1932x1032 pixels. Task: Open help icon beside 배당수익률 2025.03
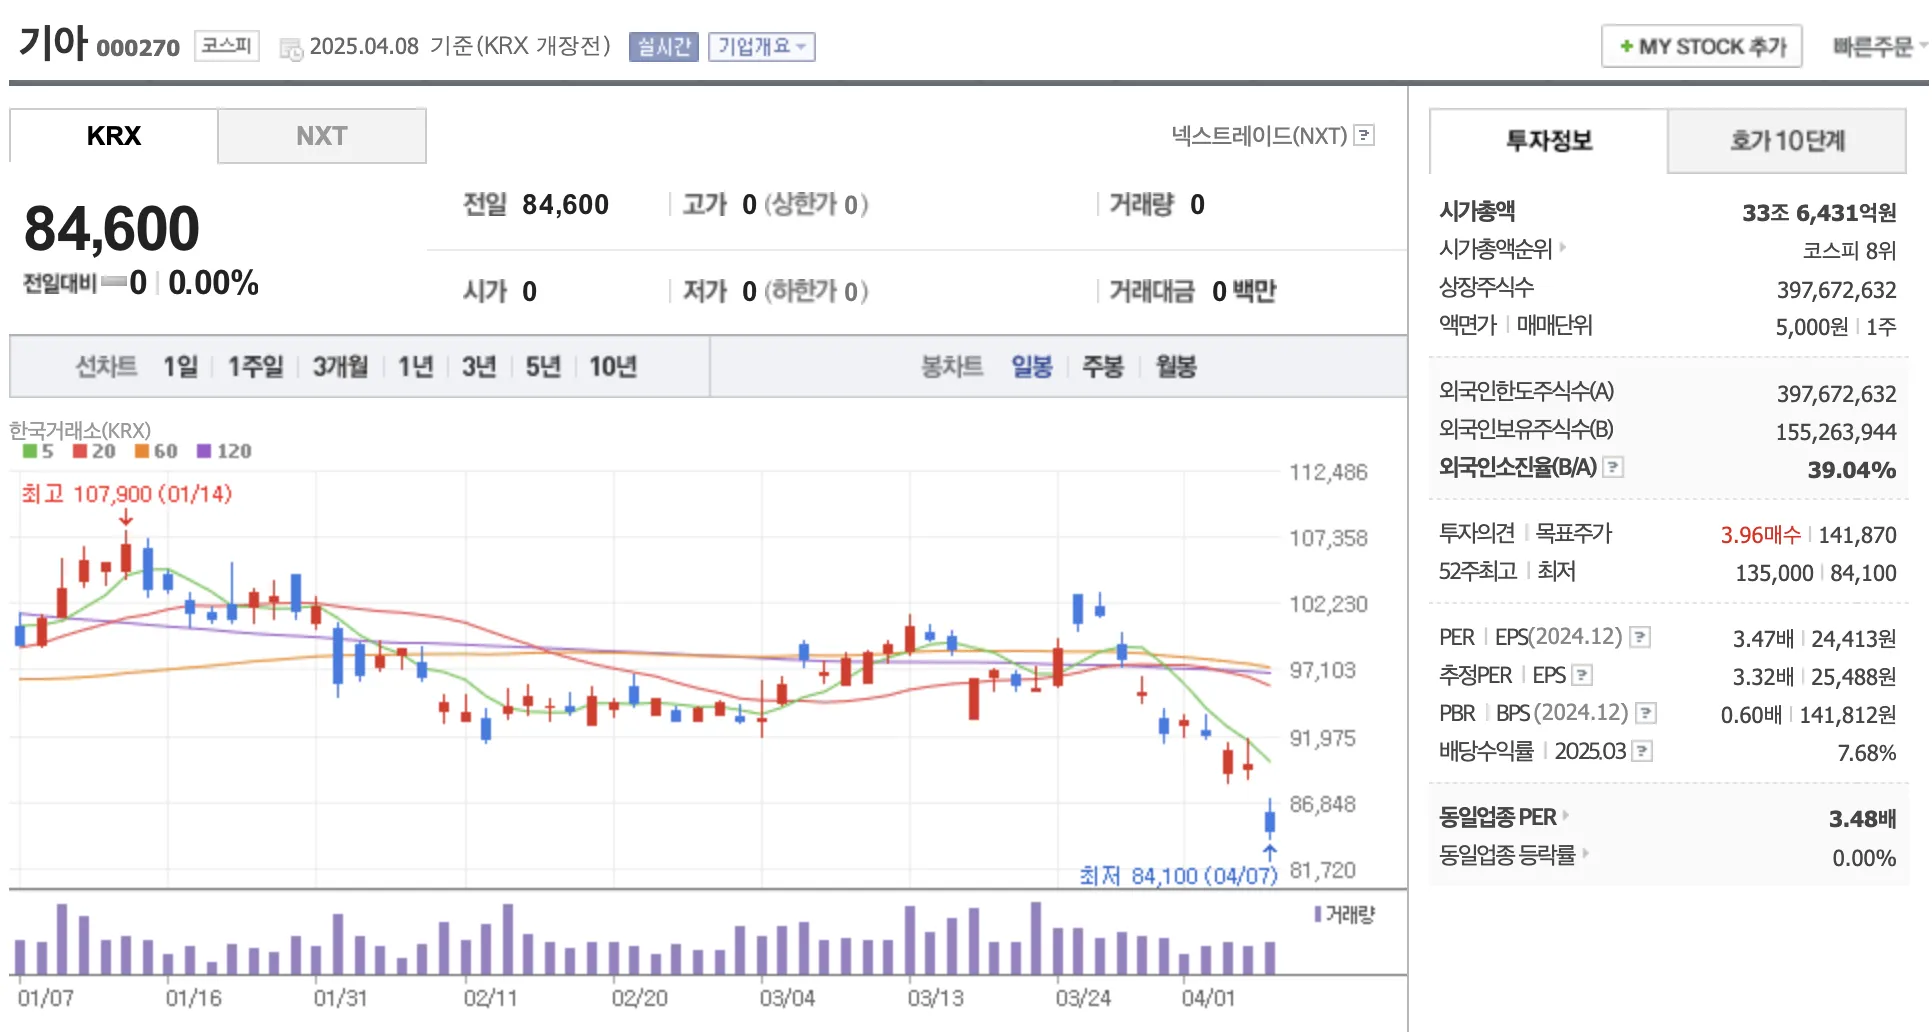[1642, 751]
